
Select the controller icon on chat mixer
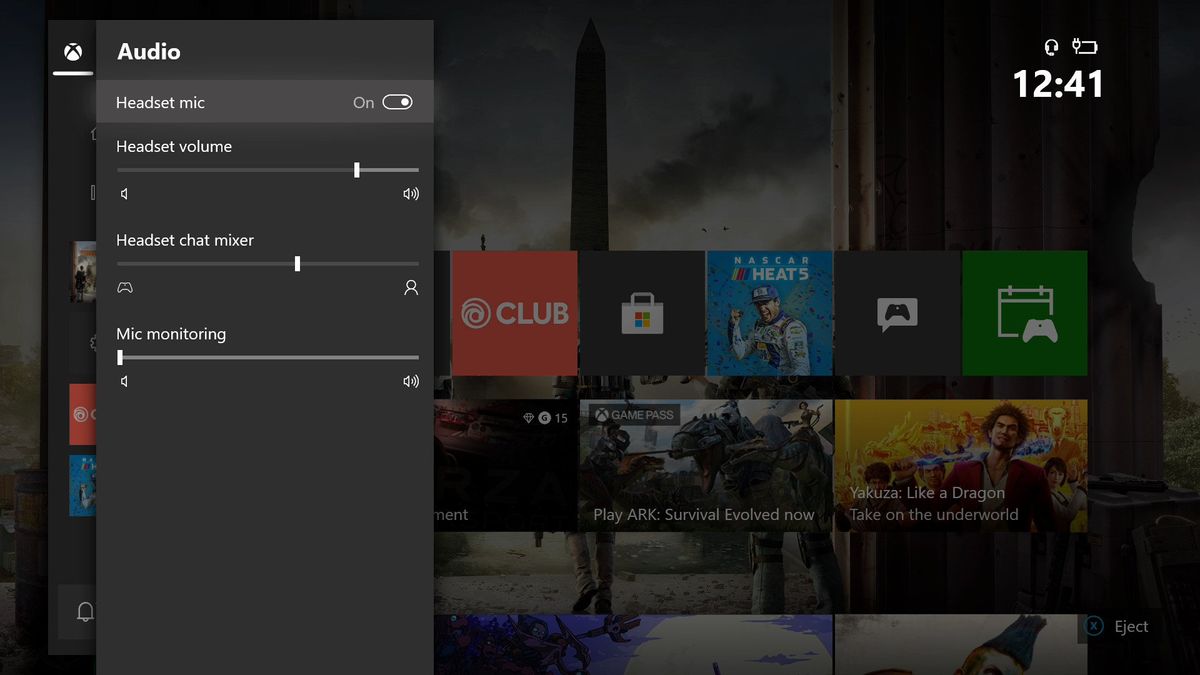pyautogui.click(x=124, y=287)
